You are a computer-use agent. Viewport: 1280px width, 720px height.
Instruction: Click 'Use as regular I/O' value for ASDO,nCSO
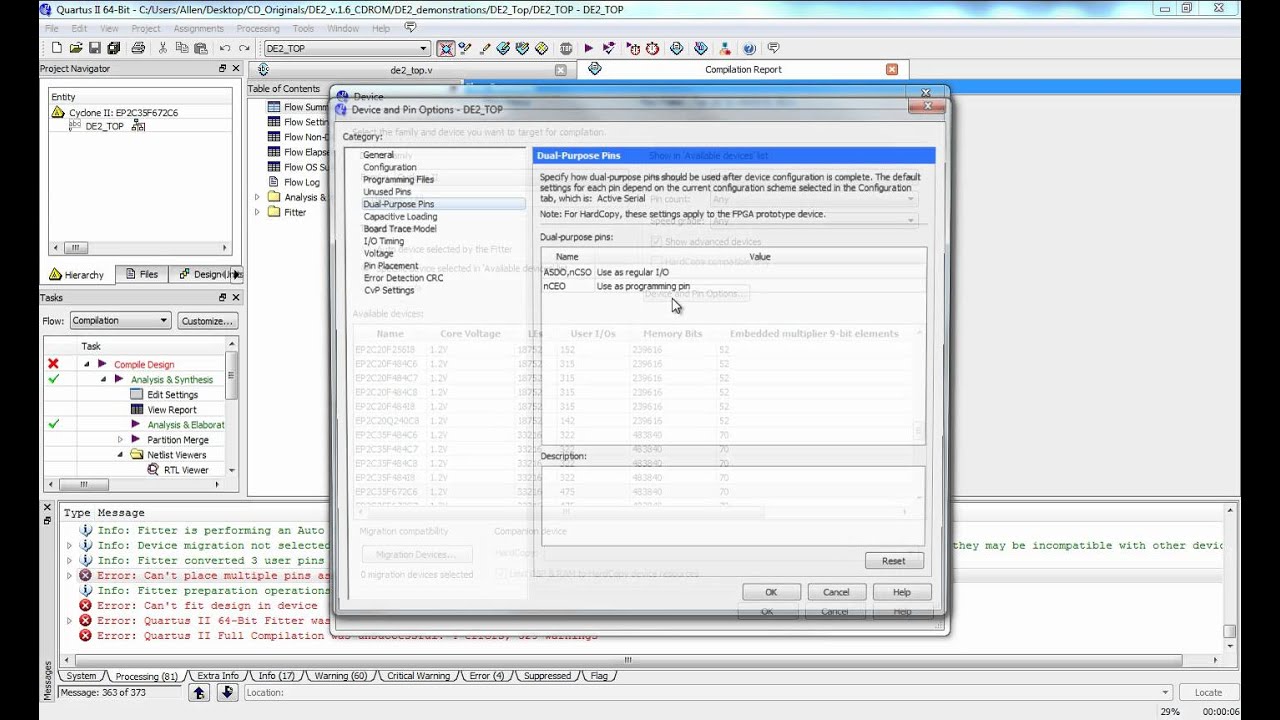click(633, 272)
